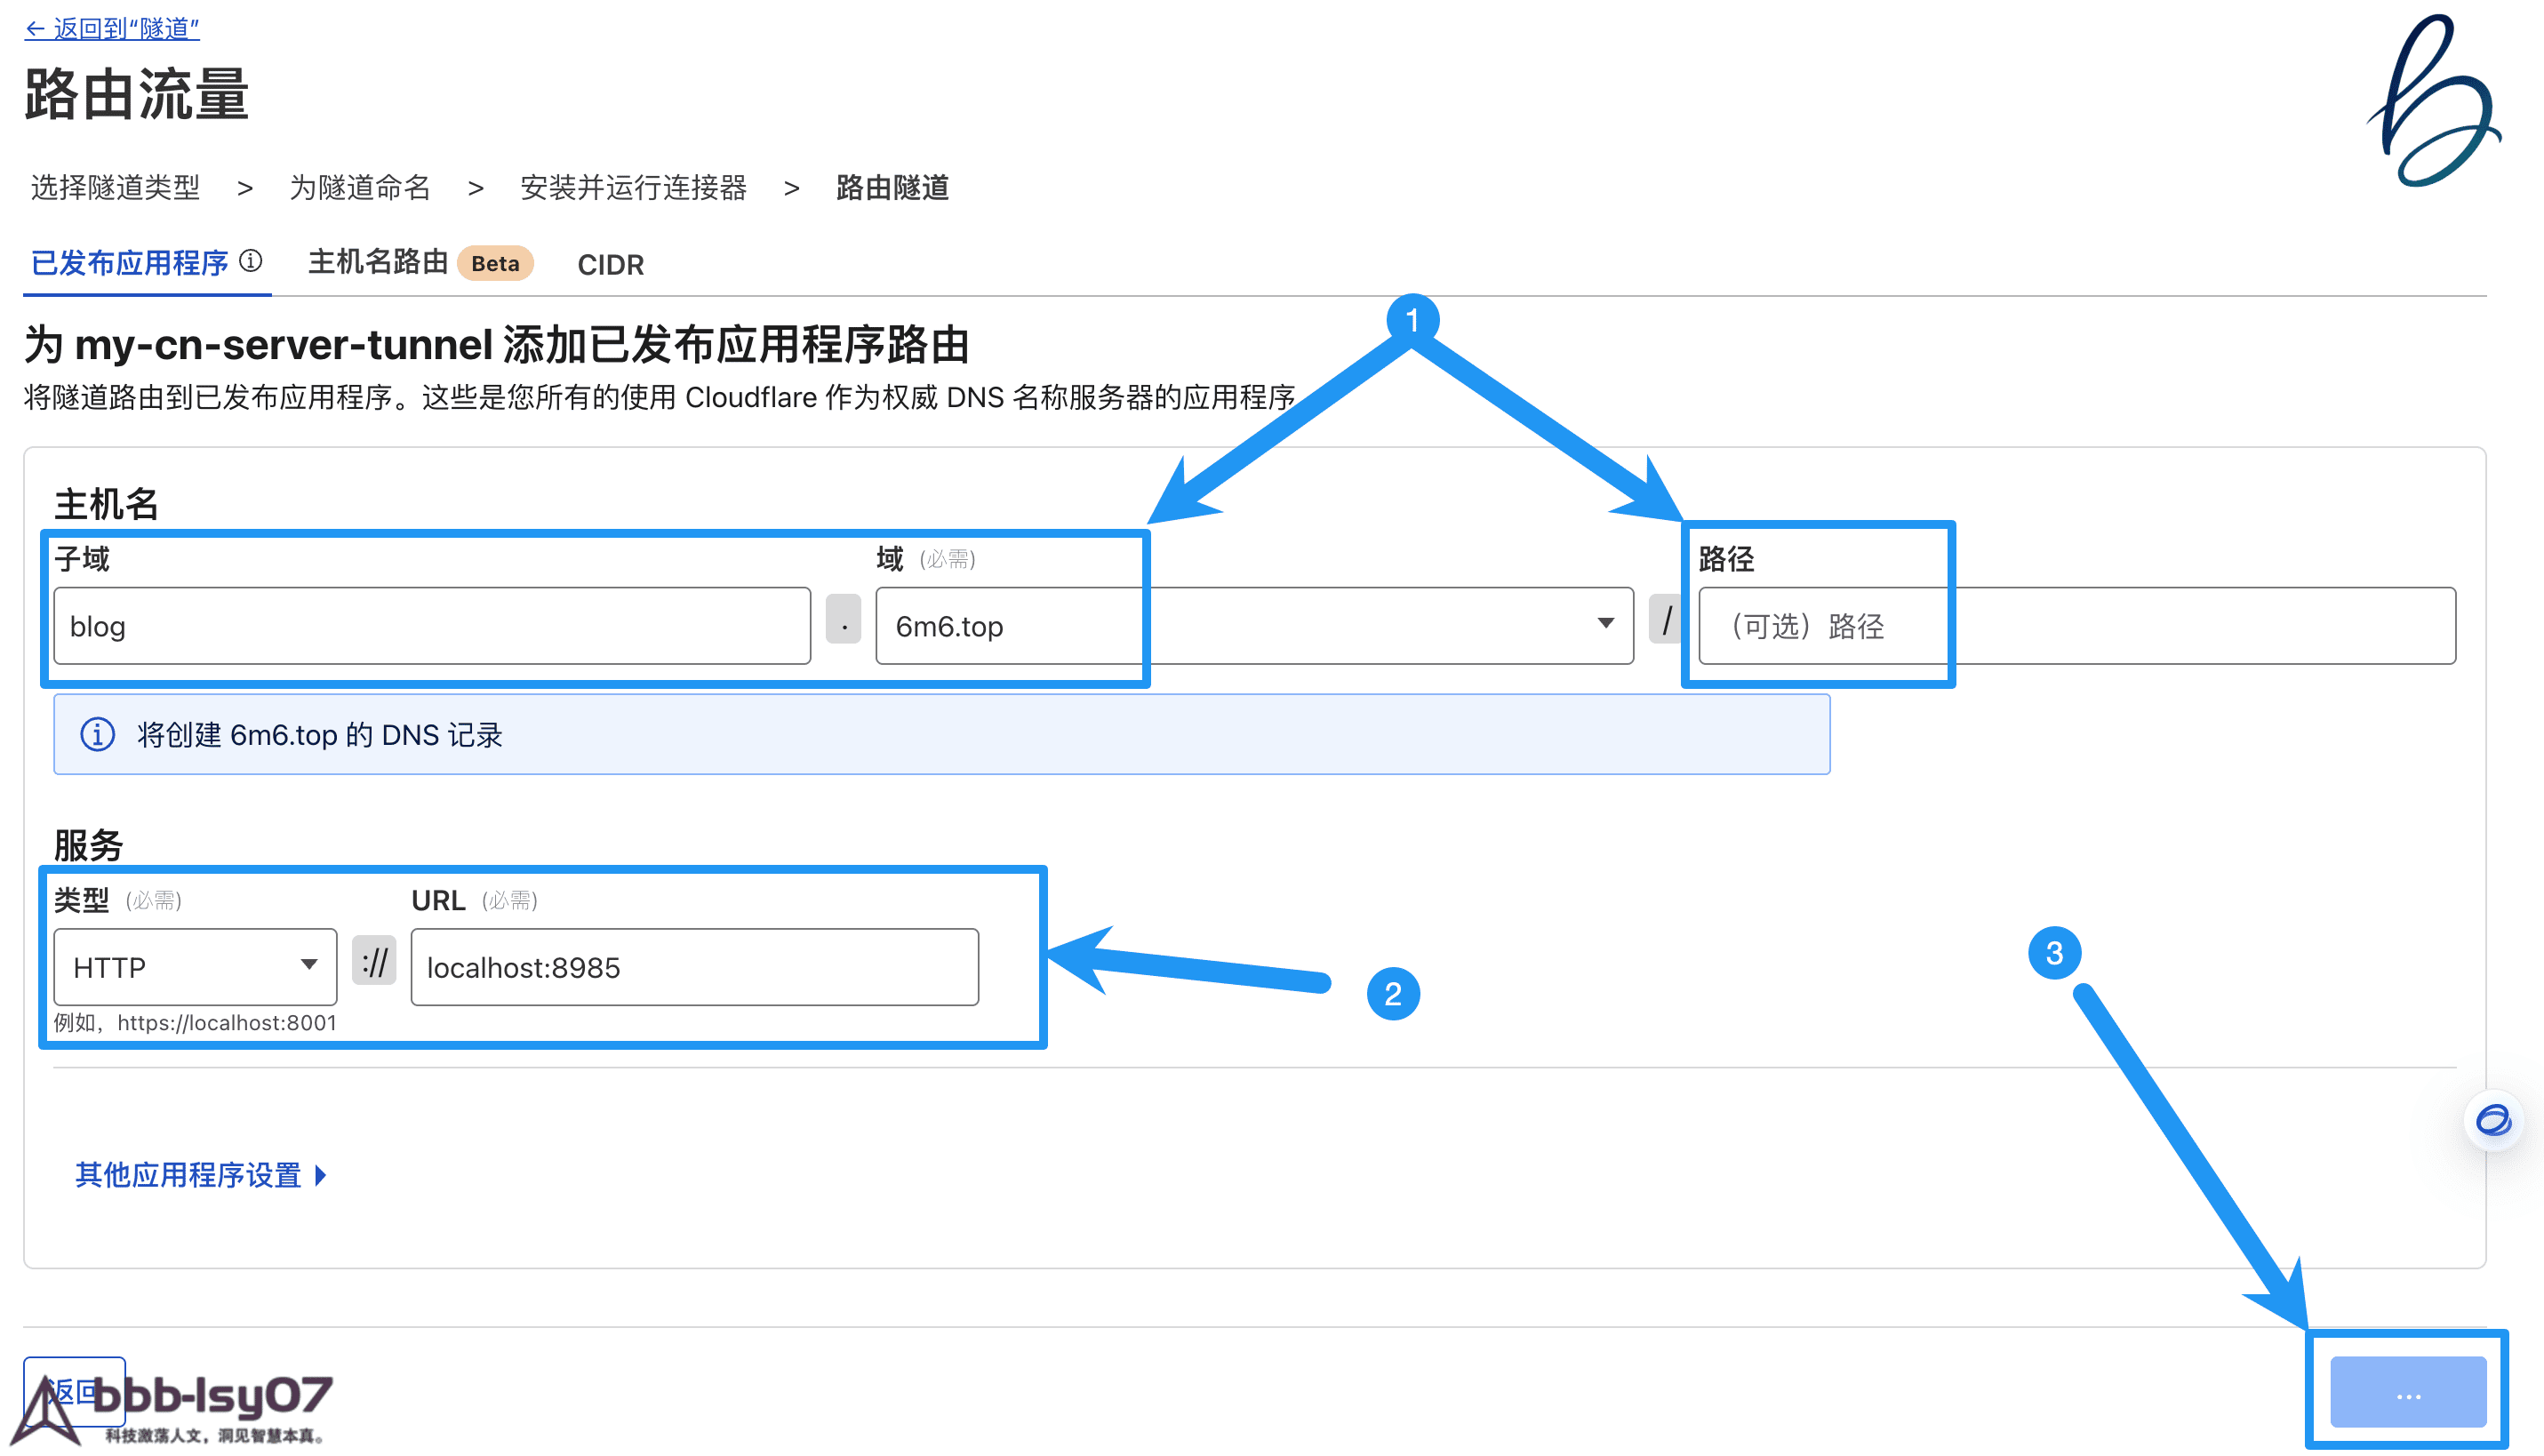Click 选择隧道类型 breadcrumb step
The width and height of the screenshot is (2544, 1456).
115,187
